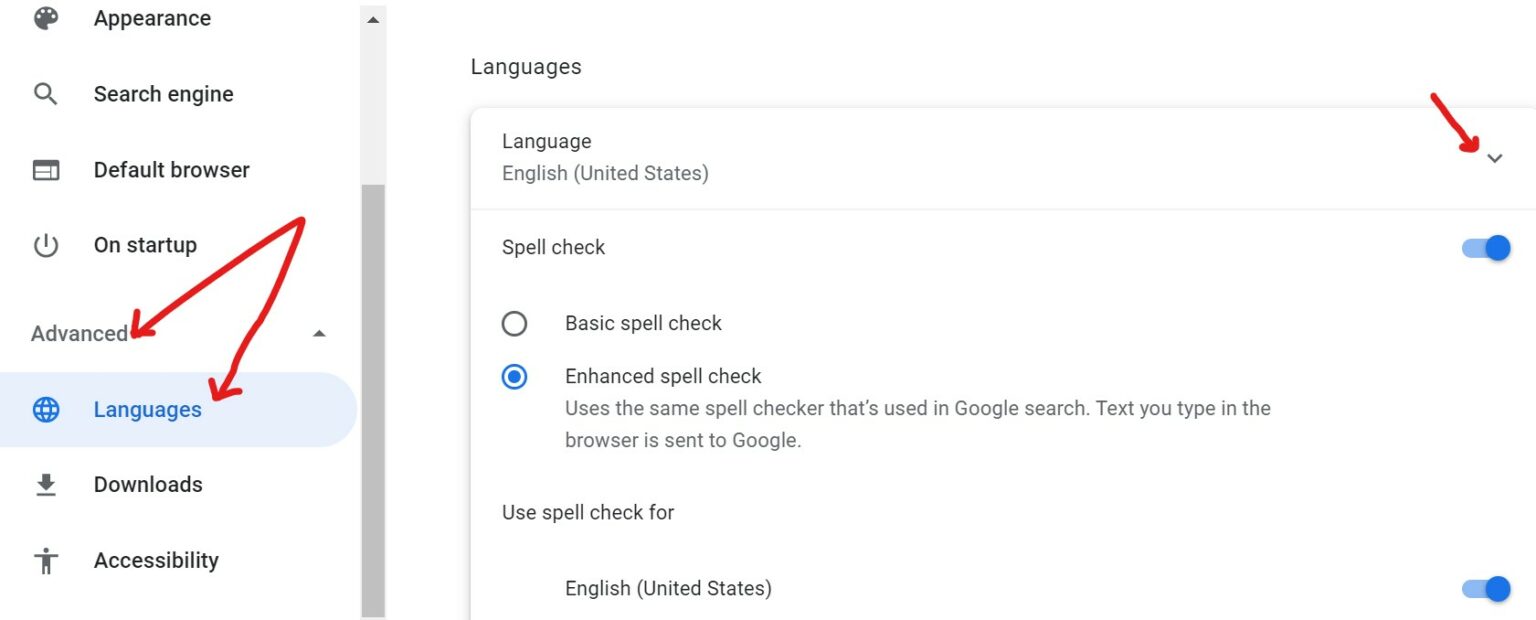
Task: Select the On startup power icon
Action: click(x=46, y=244)
